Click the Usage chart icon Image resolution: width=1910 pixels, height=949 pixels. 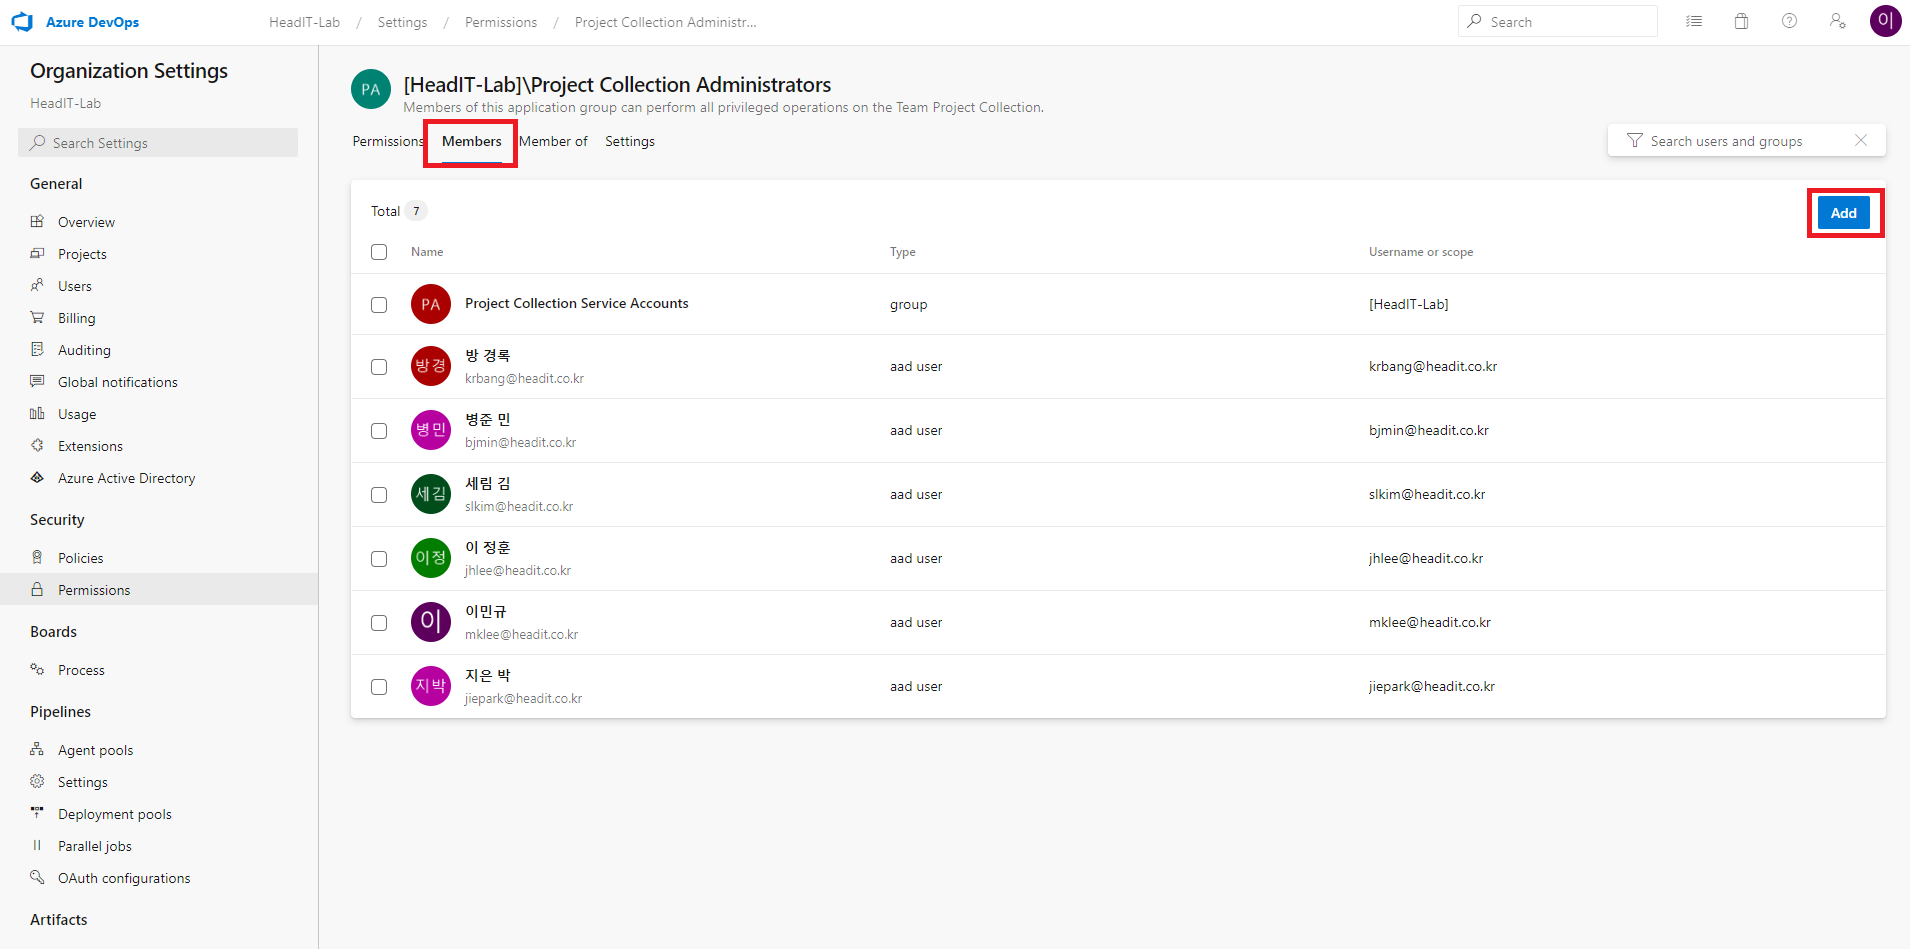(x=37, y=413)
